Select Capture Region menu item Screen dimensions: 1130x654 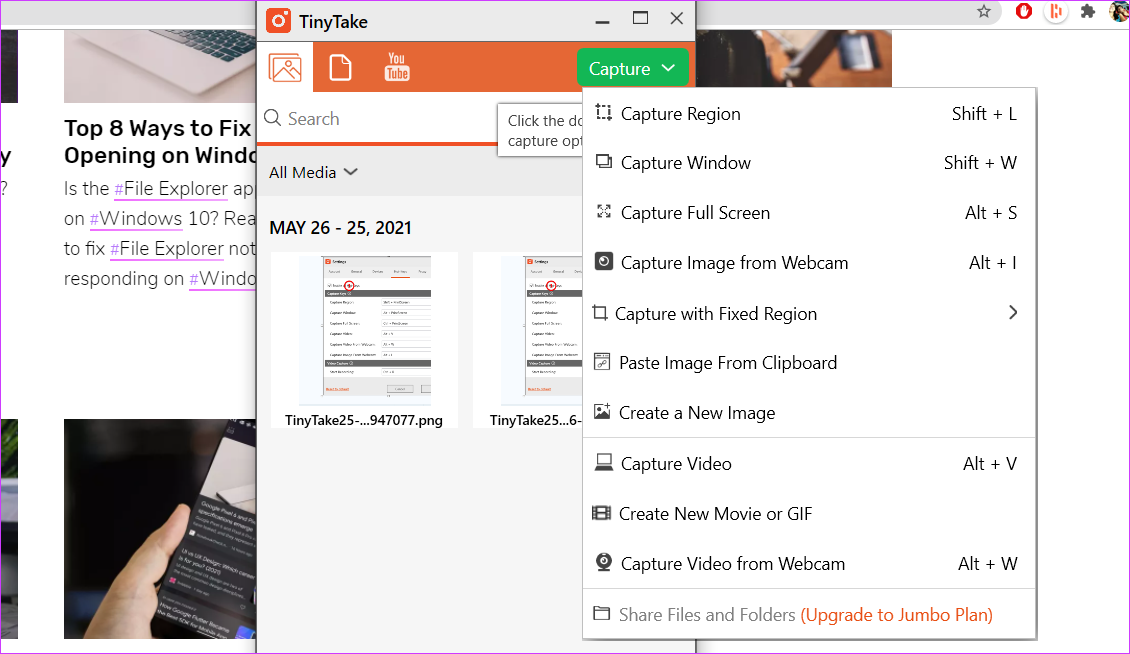[809, 113]
